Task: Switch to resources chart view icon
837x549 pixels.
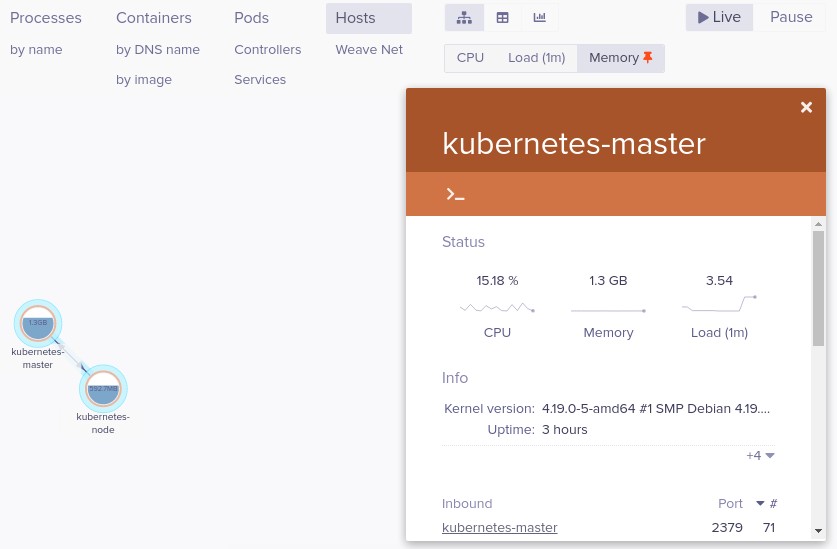Action: (x=540, y=18)
